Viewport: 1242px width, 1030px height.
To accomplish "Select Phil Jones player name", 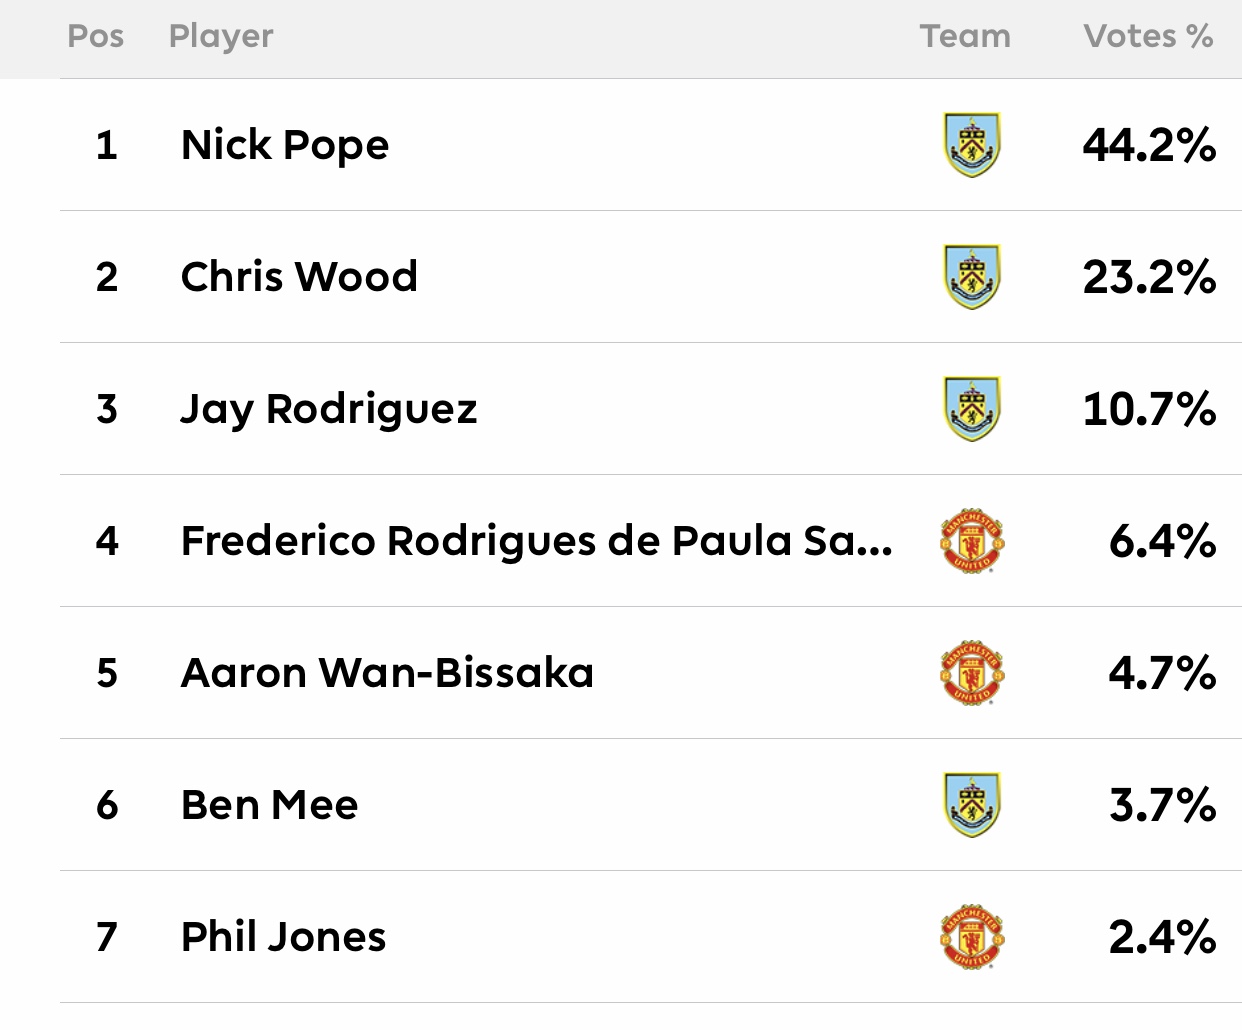I will 283,937.
